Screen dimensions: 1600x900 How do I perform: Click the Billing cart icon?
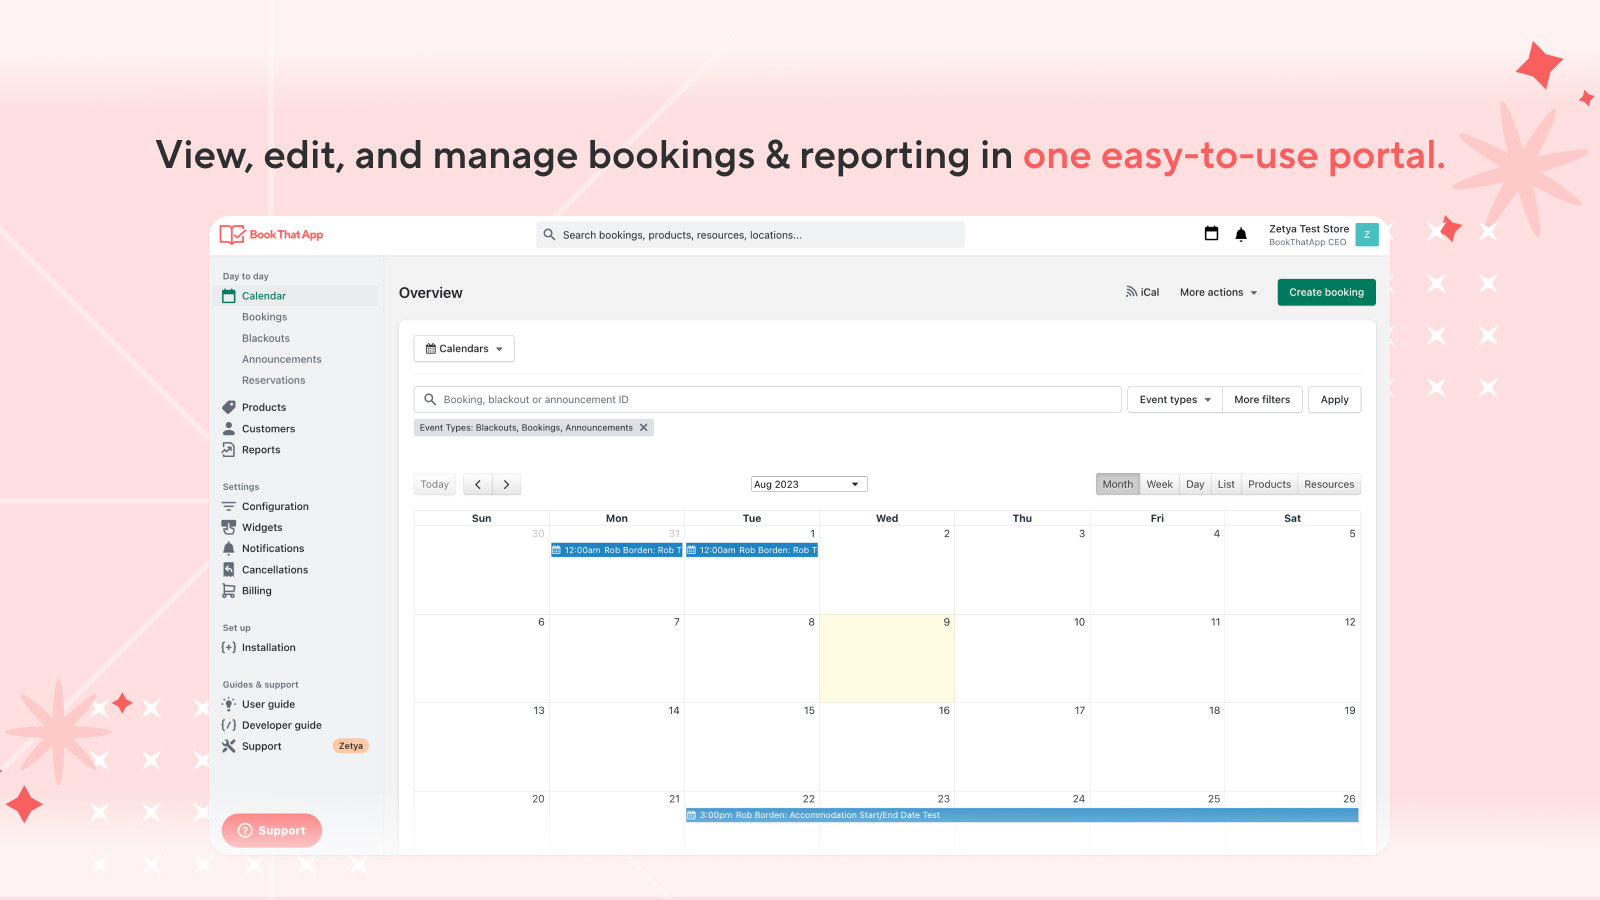(x=229, y=591)
